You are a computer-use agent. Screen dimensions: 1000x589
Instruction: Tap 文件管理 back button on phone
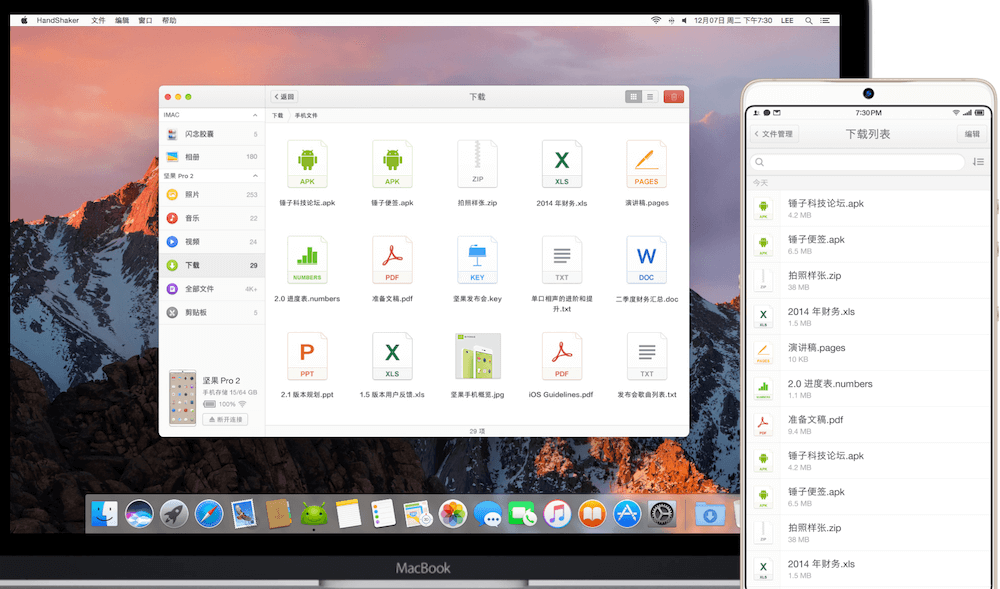(x=774, y=134)
